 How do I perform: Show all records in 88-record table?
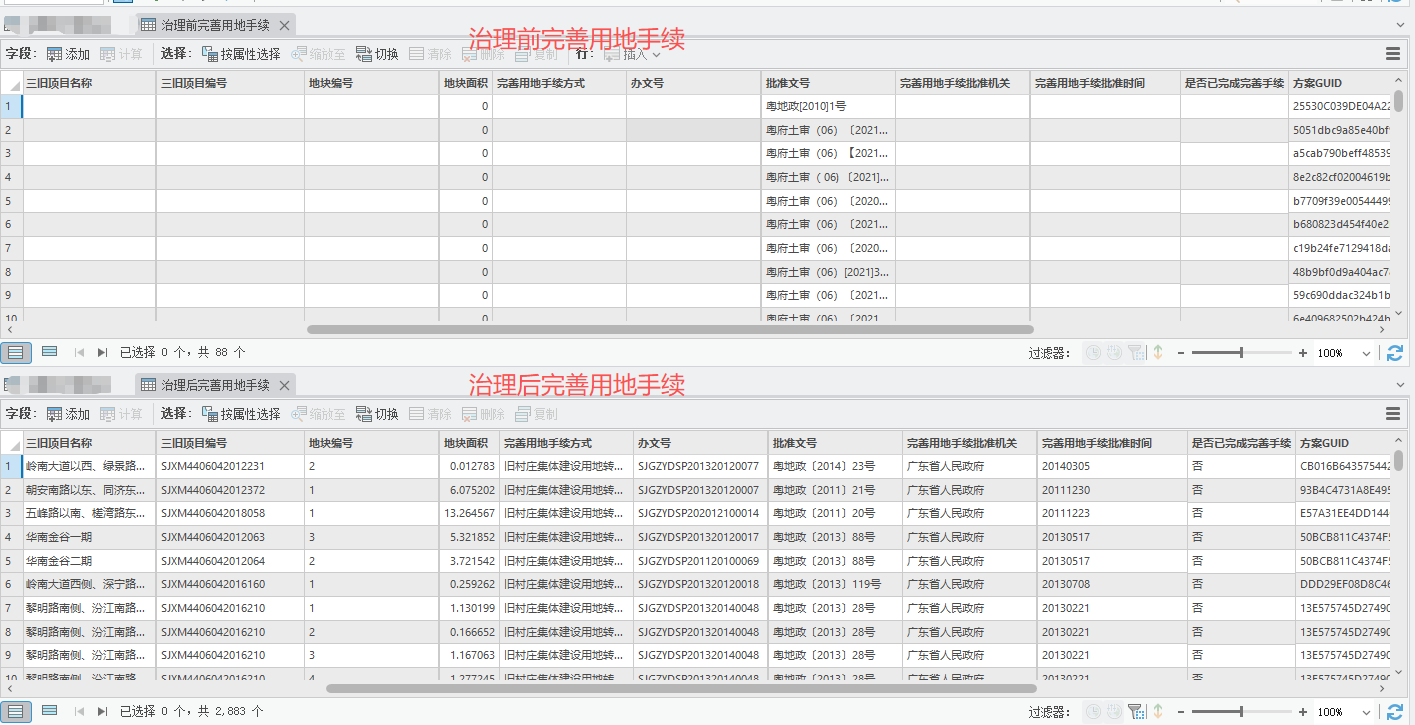click(15, 352)
